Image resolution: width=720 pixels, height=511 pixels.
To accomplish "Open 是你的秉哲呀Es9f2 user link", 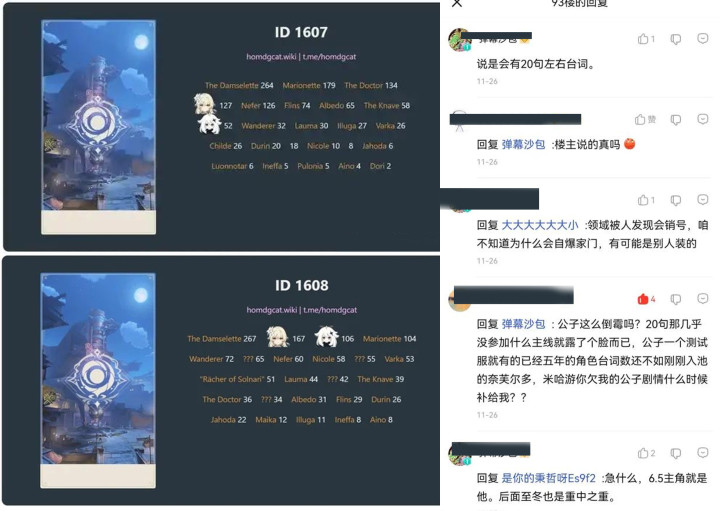I will click(548, 478).
